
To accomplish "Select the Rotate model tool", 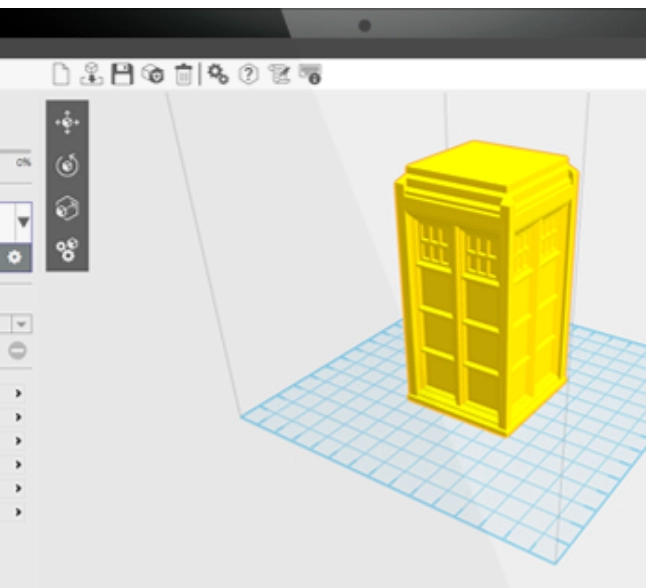I will [x=67, y=165].
